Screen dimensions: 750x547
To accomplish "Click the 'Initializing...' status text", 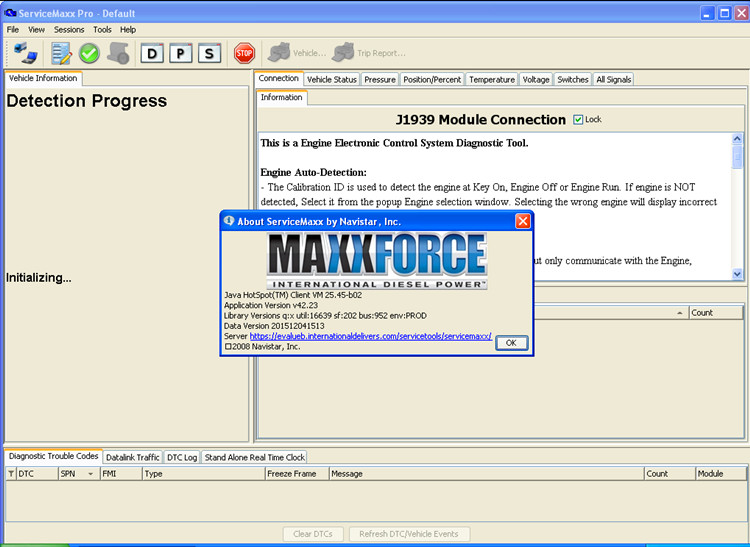I will [39, 278].
